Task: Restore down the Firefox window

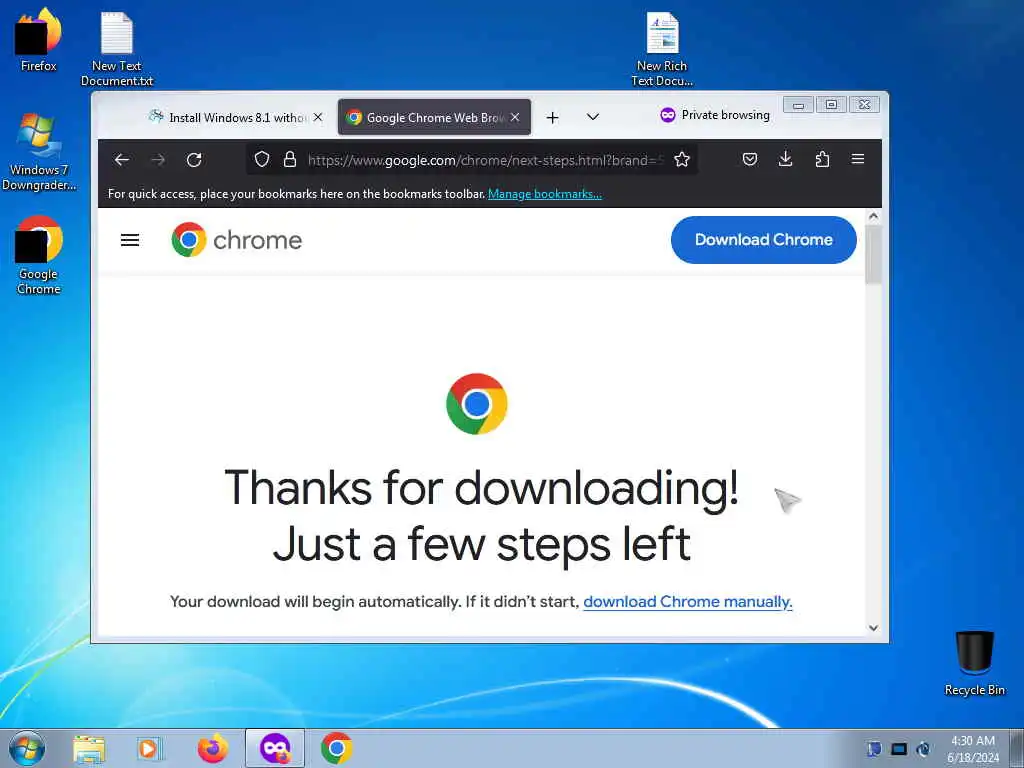Action: click(831, 104)
